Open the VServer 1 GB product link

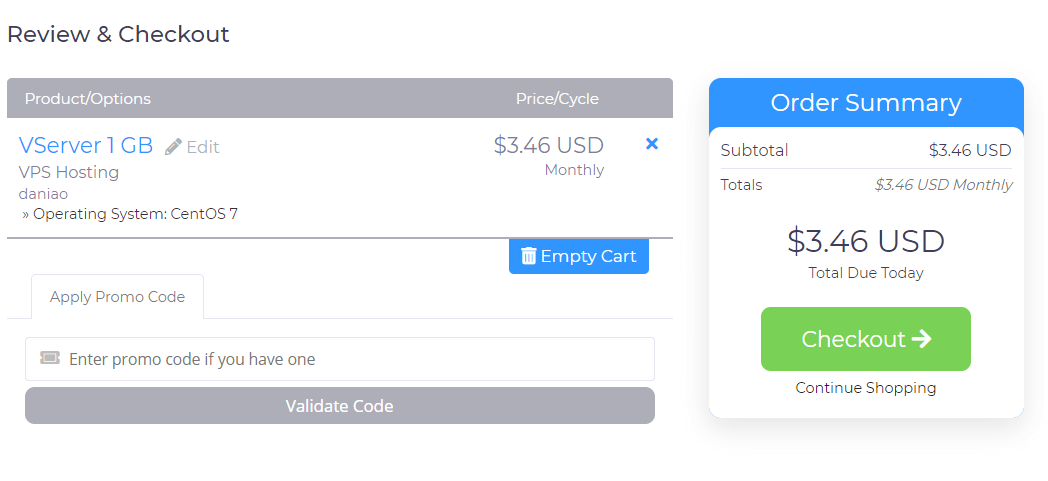(x=86, y=145)
